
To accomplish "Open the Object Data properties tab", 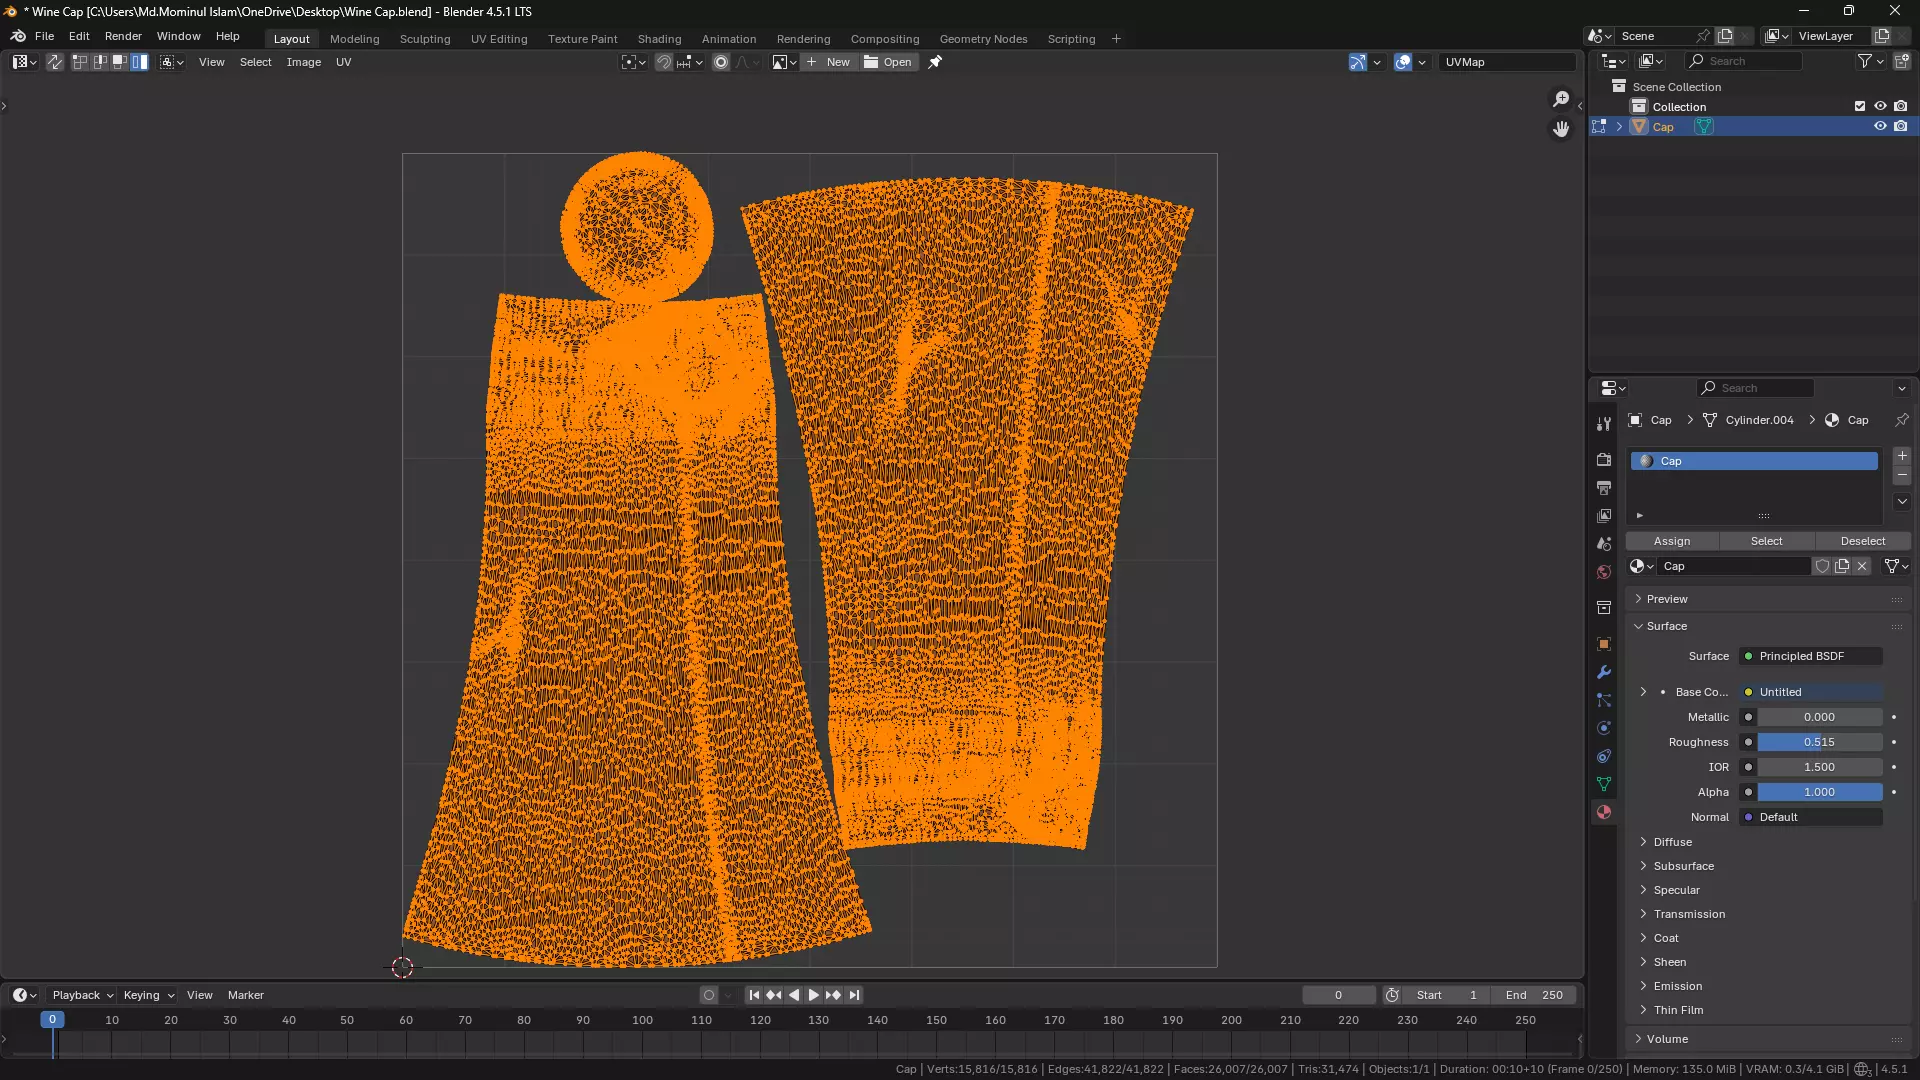I will point(1604,784).
